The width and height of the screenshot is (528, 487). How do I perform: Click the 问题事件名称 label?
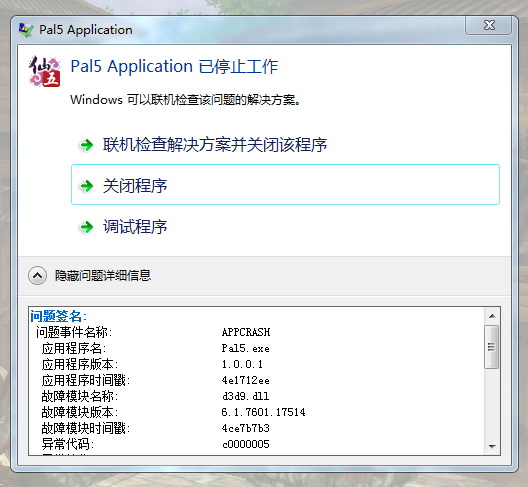pos(74,332)
